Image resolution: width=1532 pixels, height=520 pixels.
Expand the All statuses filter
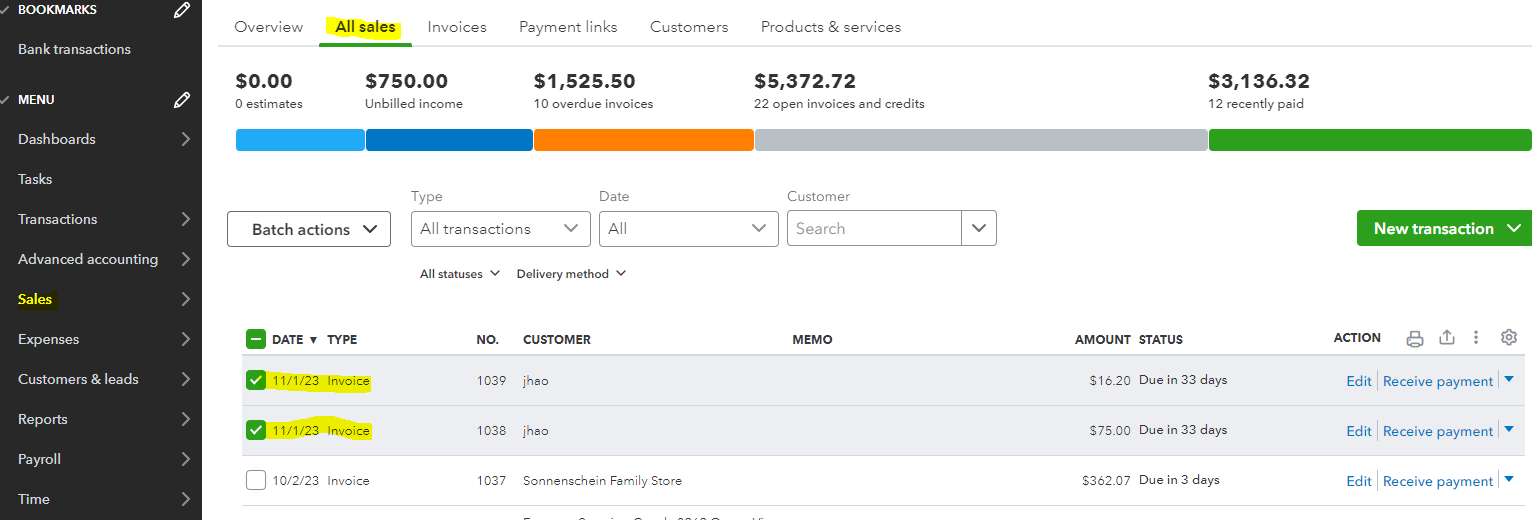459,274
